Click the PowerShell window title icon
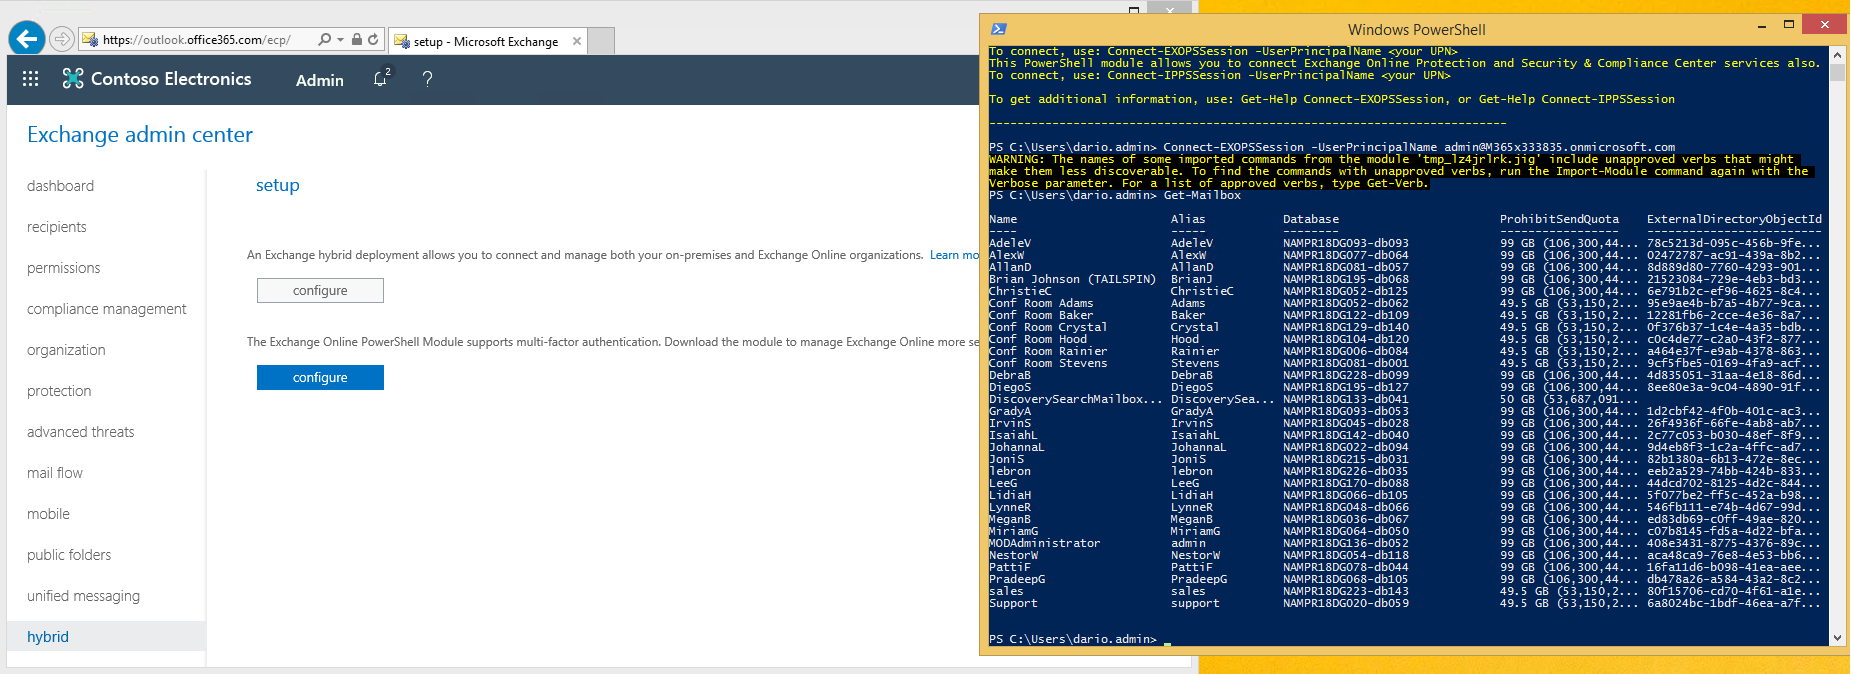 998,29
